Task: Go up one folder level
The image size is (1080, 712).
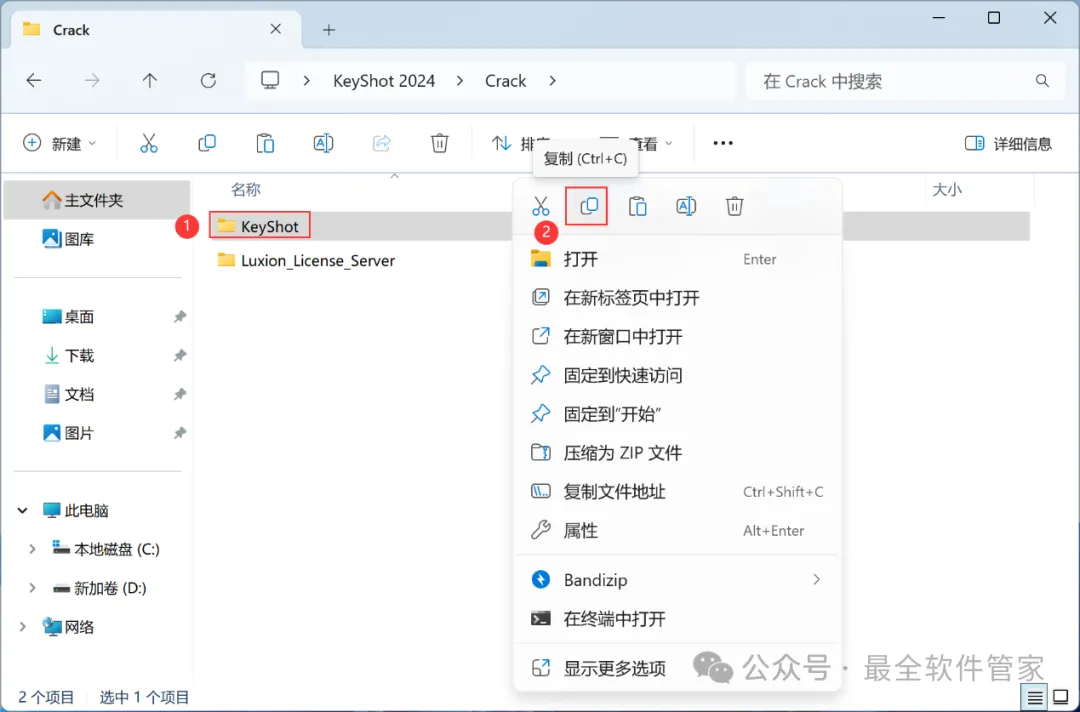Action: (x=149, y=81)
